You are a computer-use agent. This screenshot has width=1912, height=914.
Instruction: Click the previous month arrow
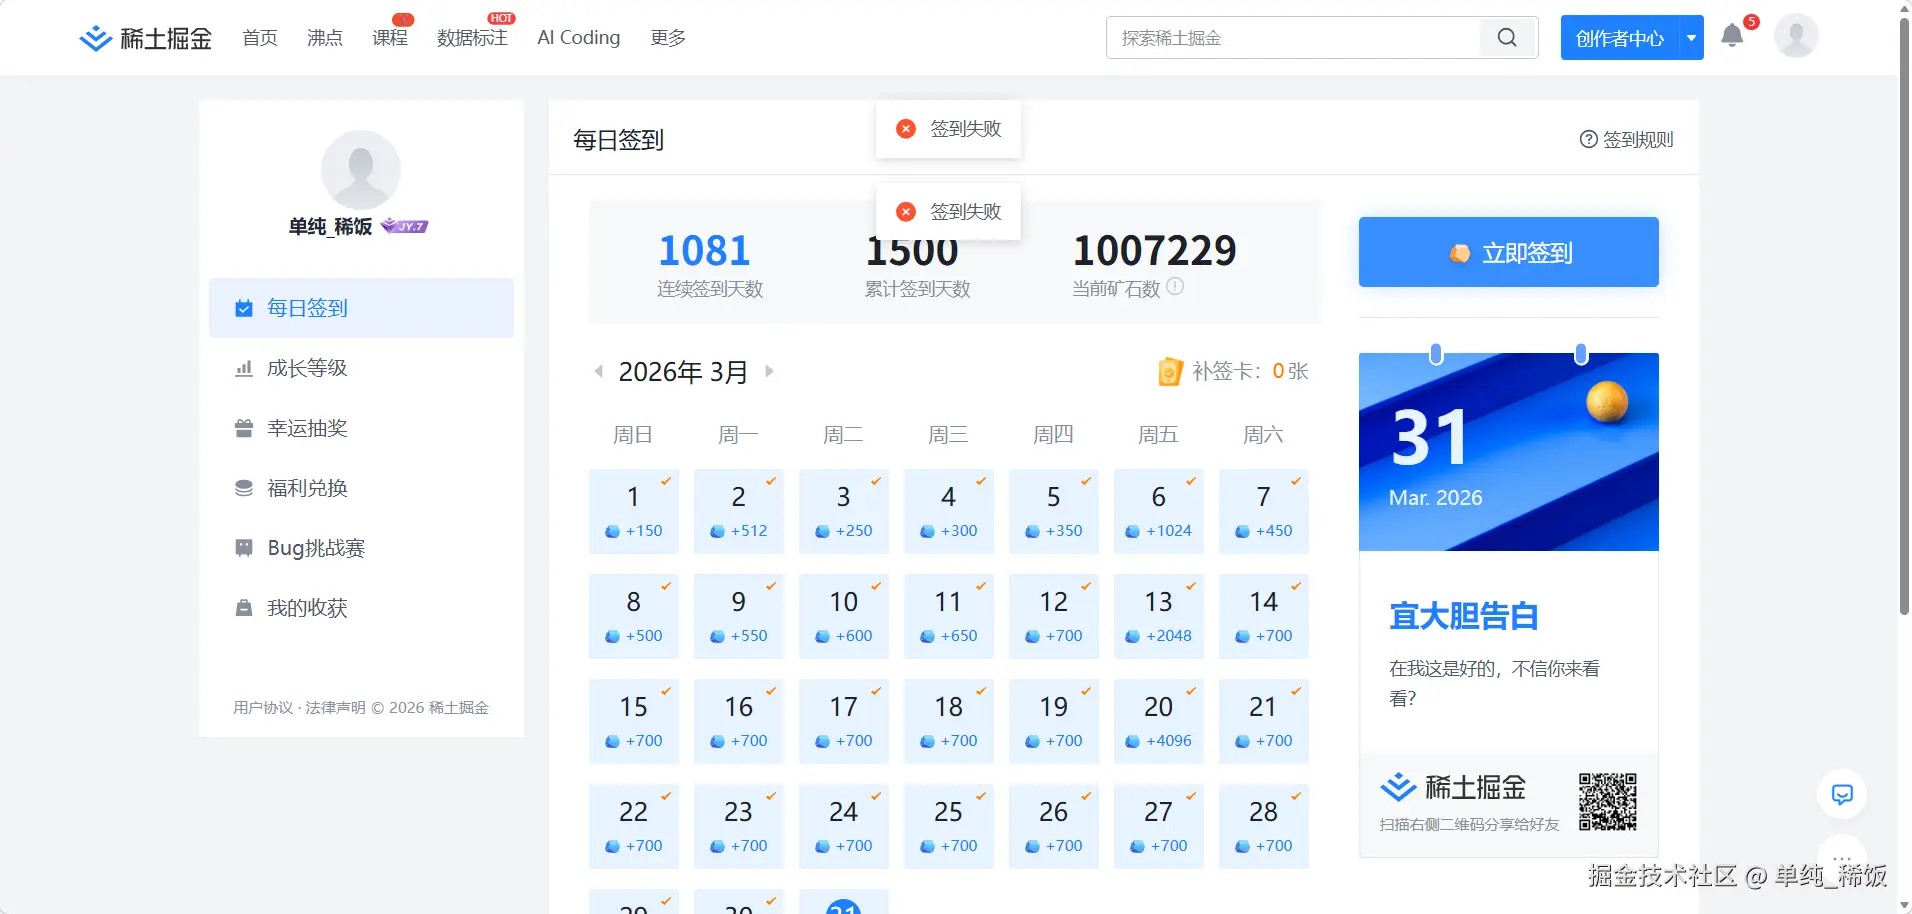[x=598, y=371]
